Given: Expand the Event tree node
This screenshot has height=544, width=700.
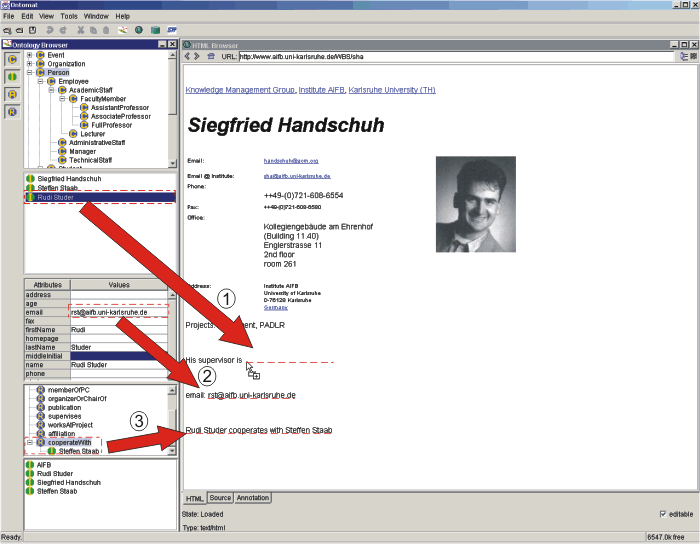Looking at the screenshot, I should pyautogui.click(x=29, y=55).
